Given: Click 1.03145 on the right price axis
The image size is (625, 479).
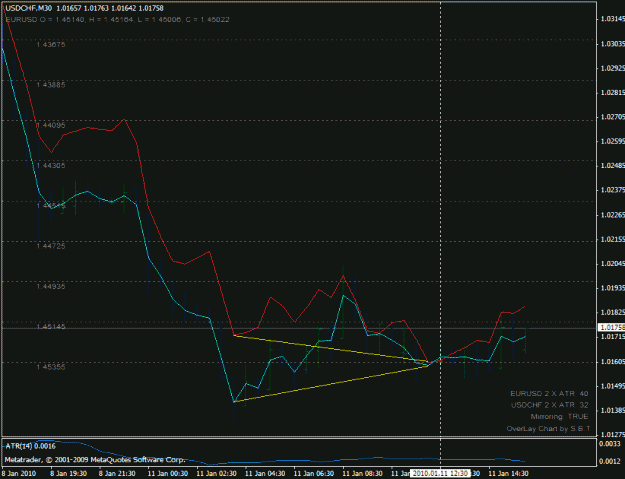Looking at the screenshot, I should click(613, 19).
